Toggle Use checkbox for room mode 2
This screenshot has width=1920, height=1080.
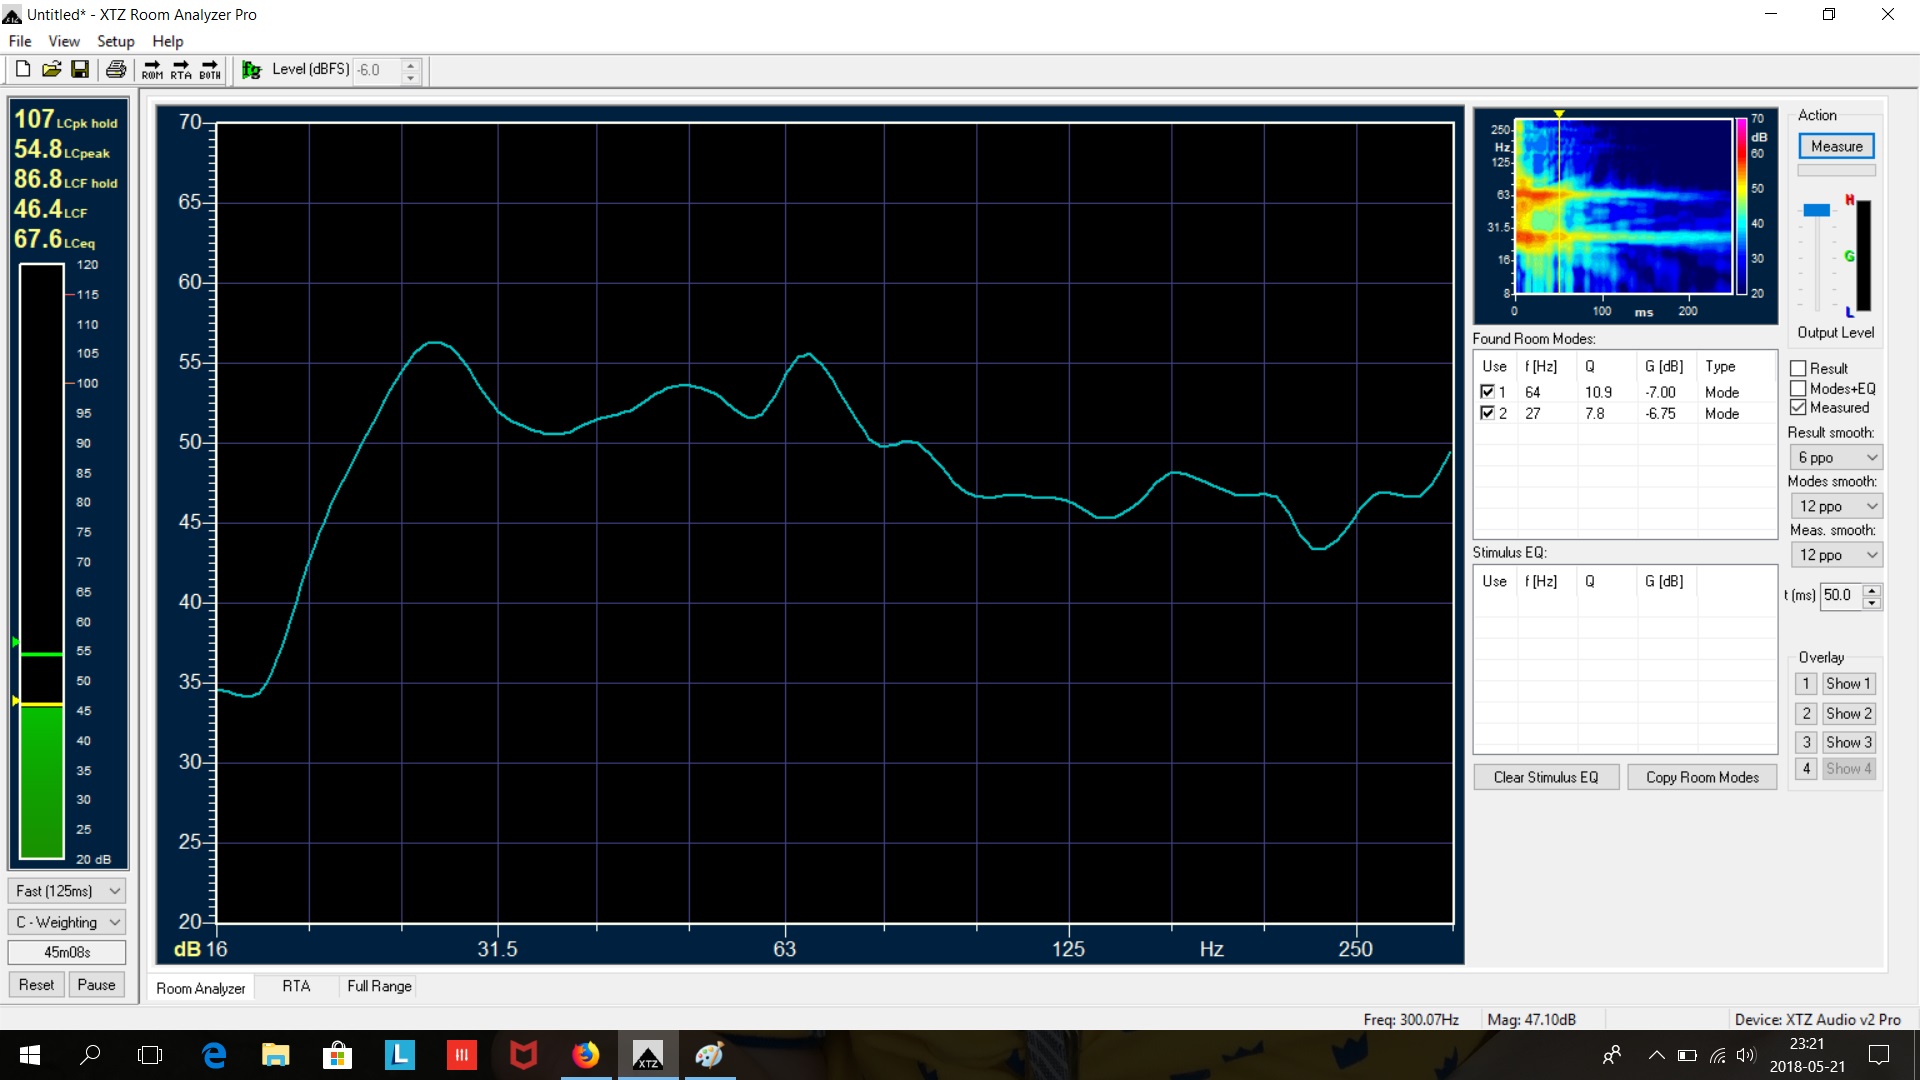tap(1486, 413)
